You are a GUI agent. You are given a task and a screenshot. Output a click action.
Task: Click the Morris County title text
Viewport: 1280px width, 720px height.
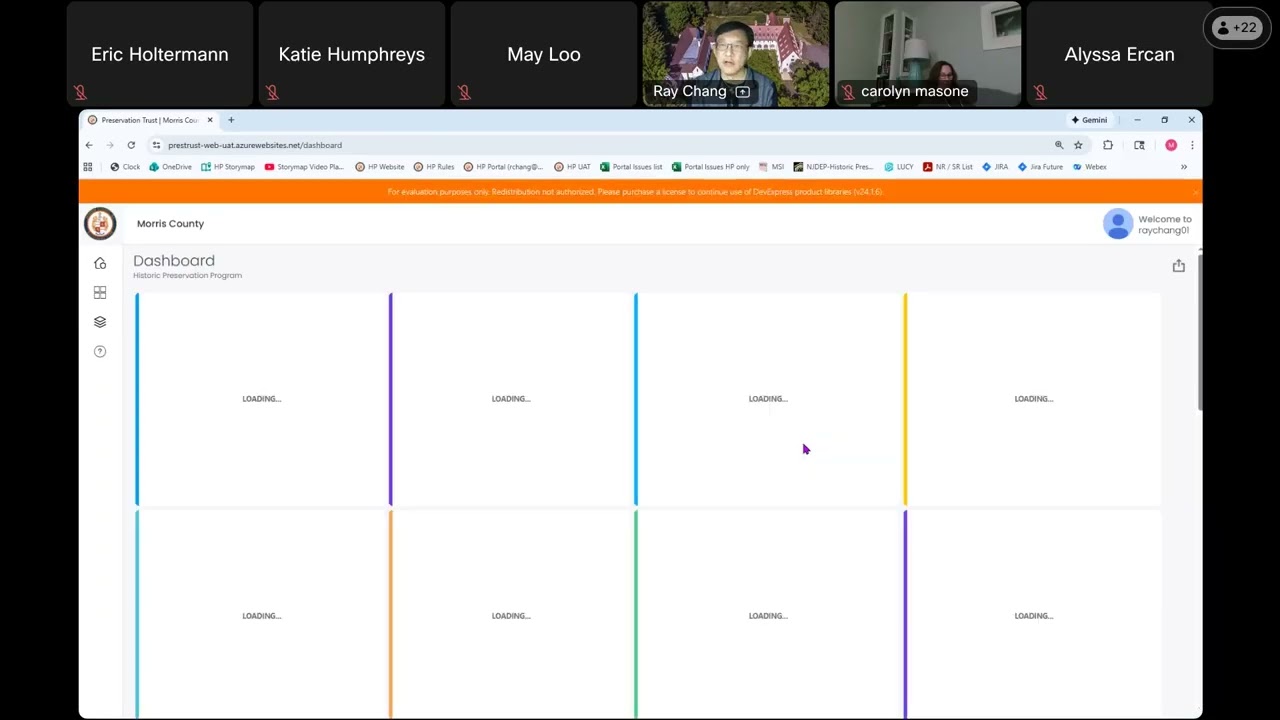tap(170, 224)
